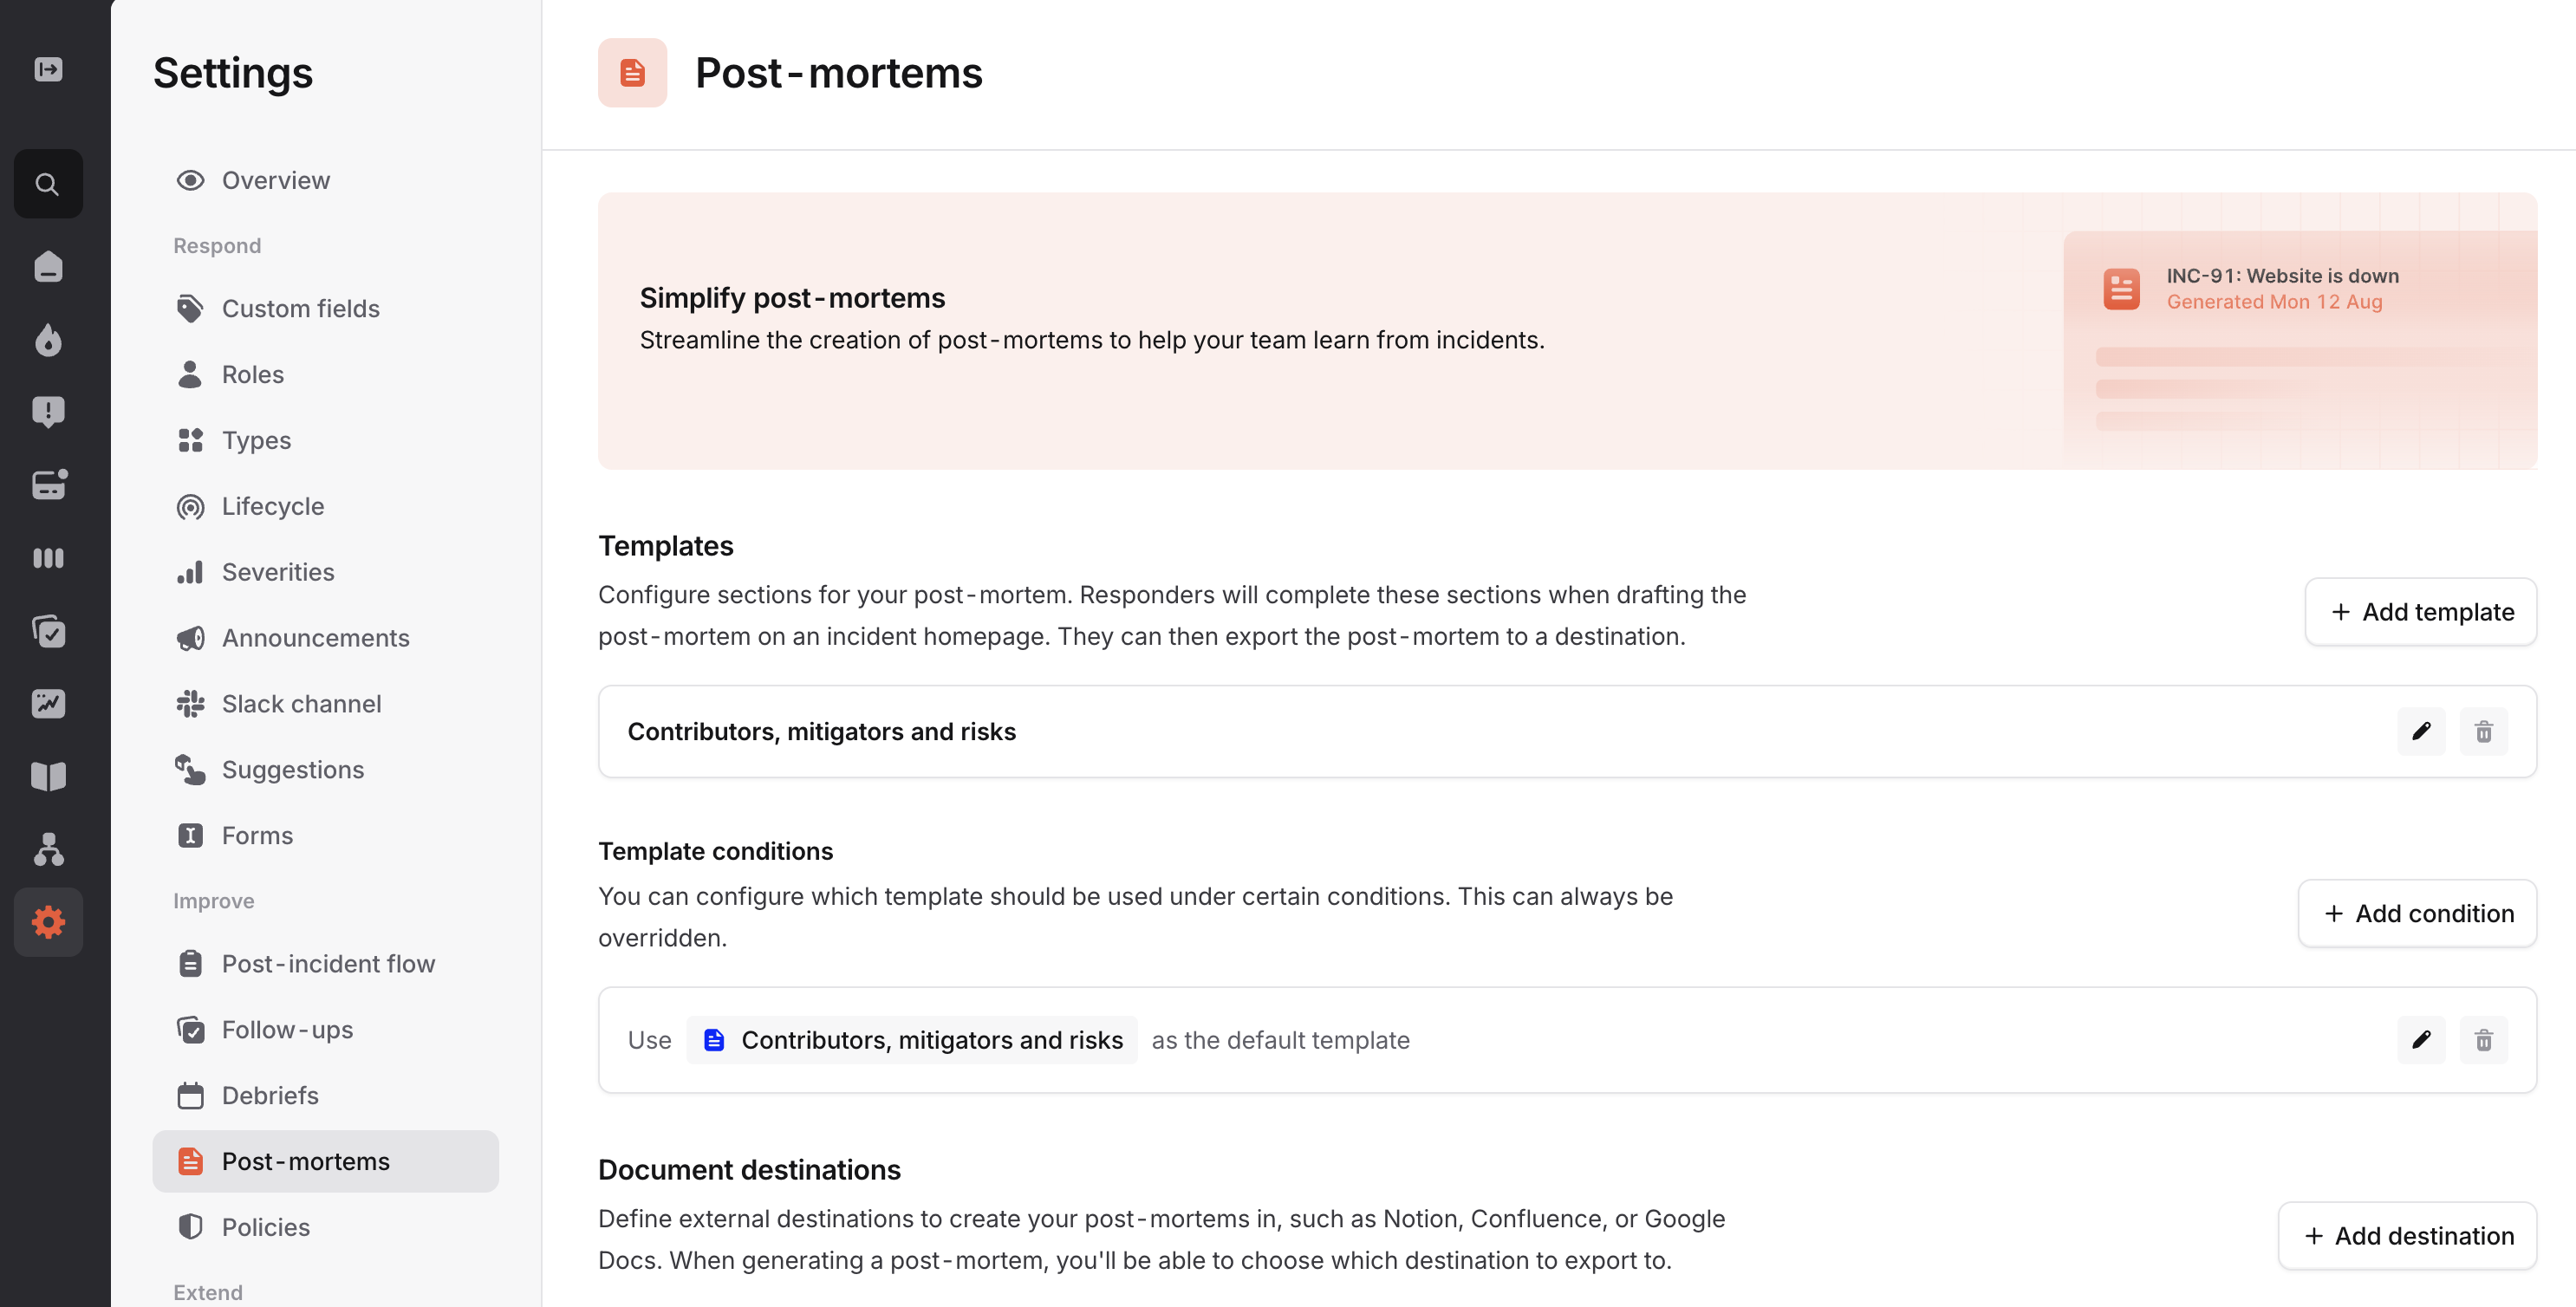Select Slack channel settings

301,704
